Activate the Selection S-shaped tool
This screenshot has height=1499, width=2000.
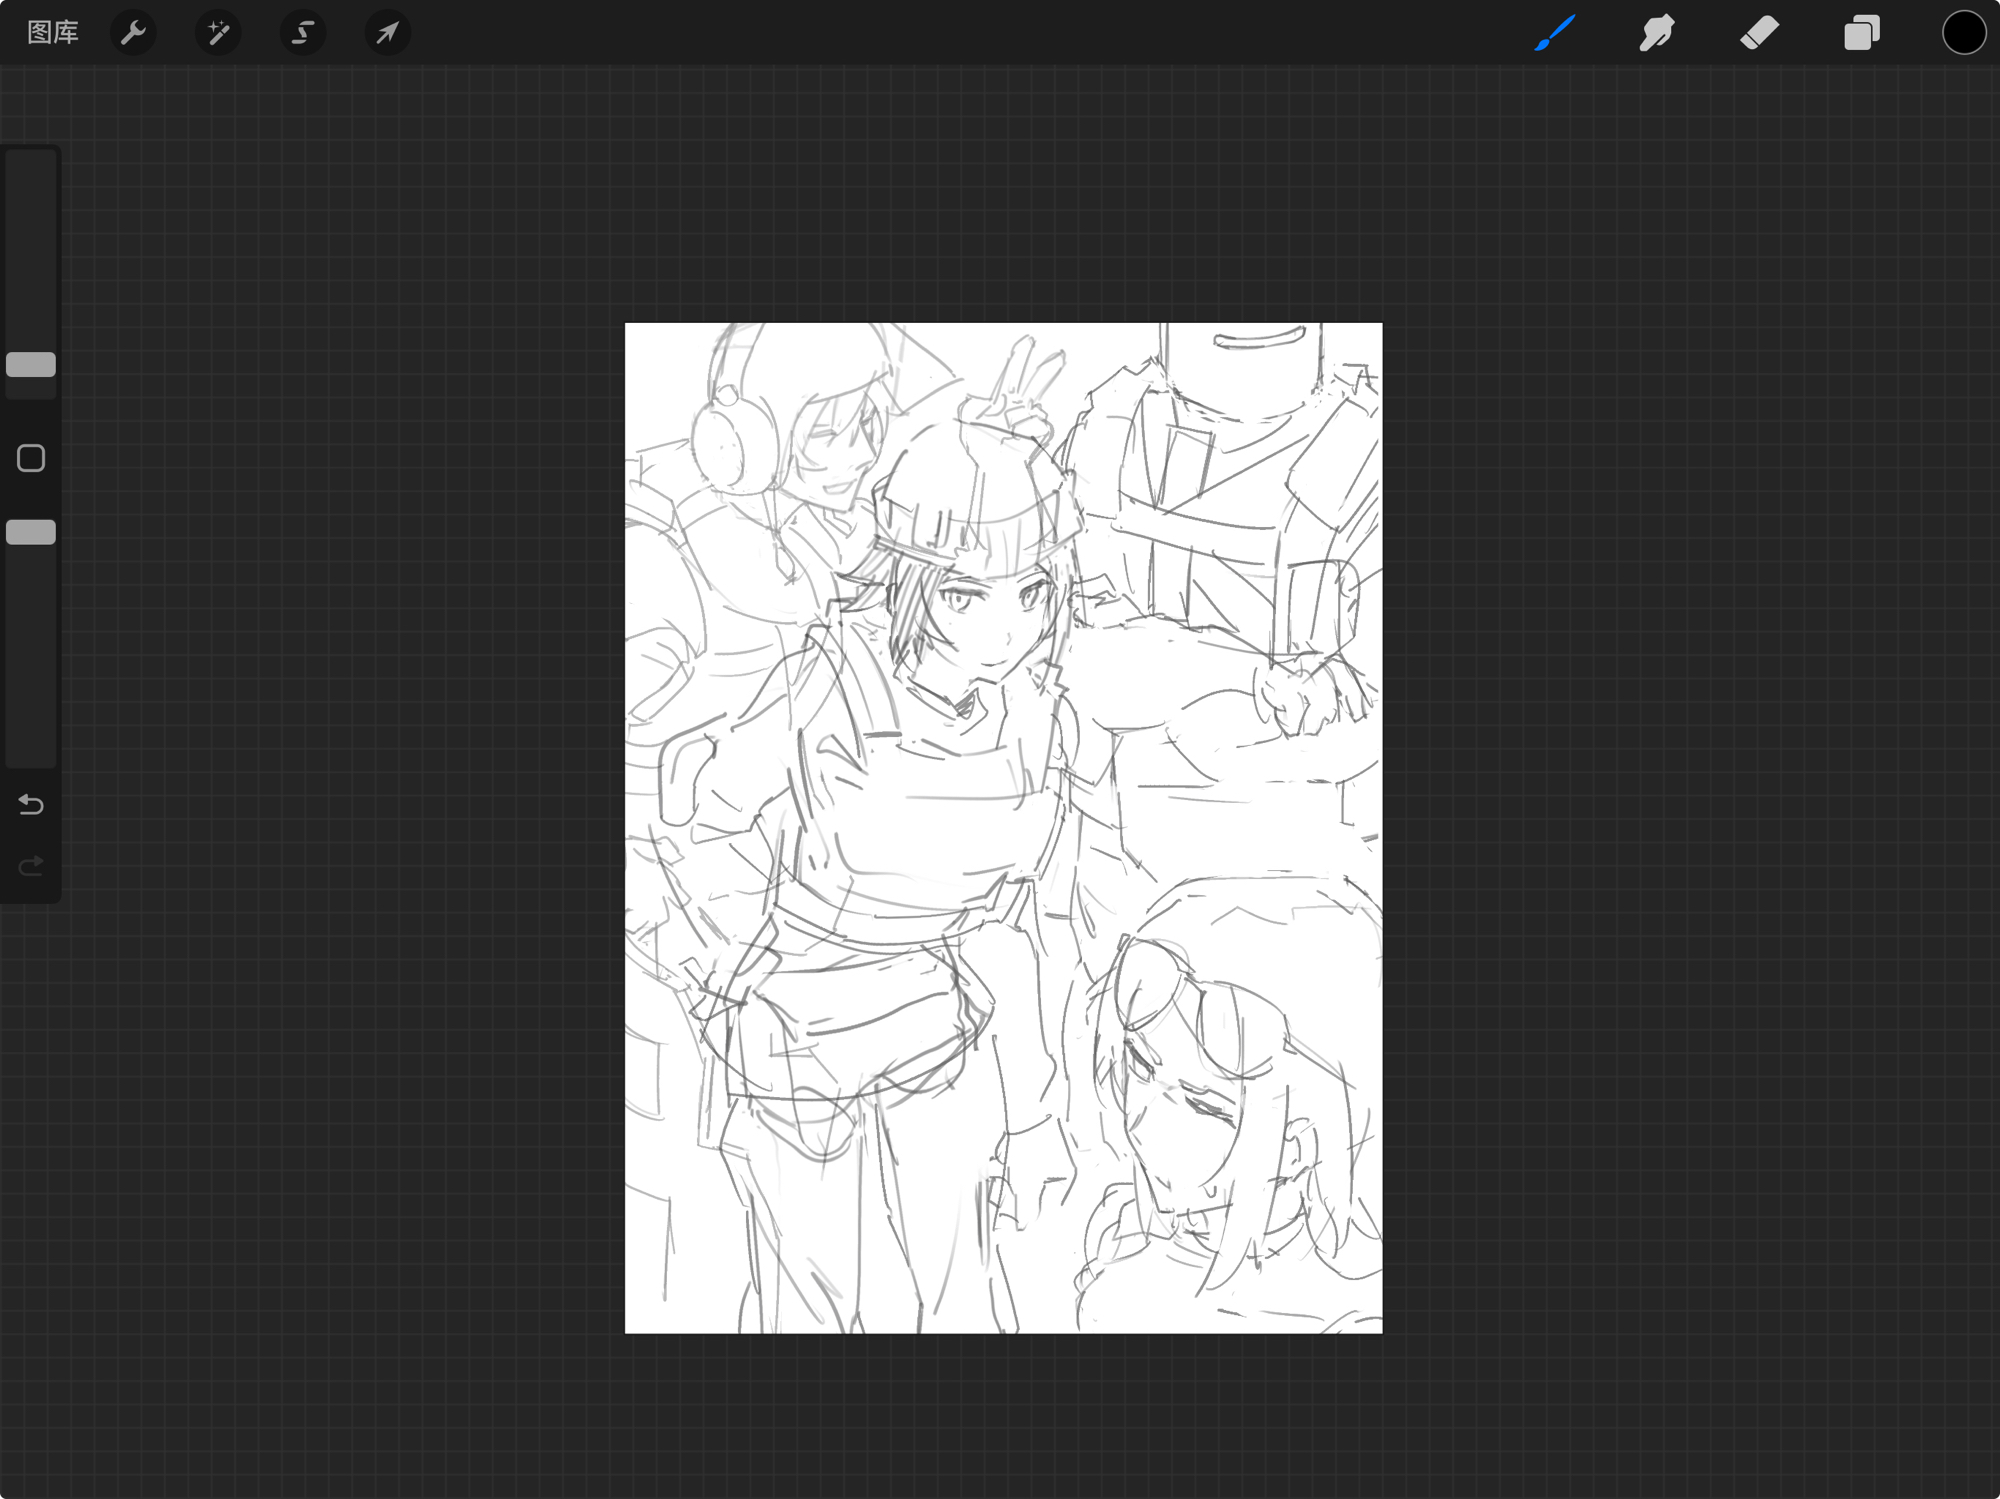(x=302, y=33)
